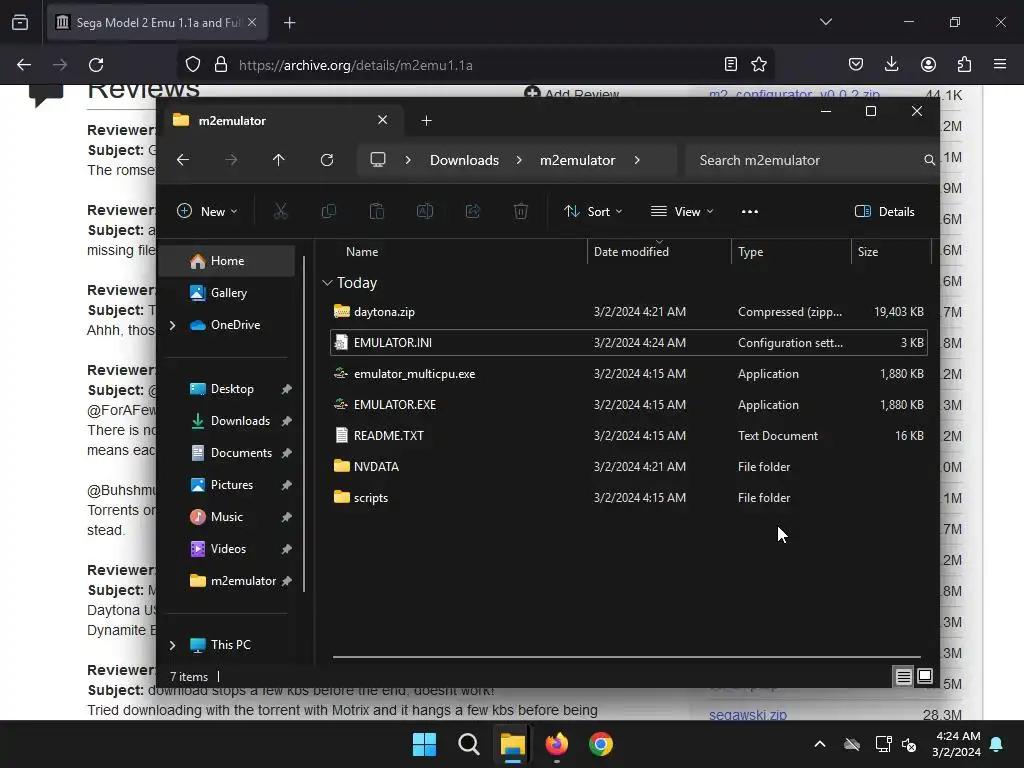
Task: Collapse the Today group
Action: tap(327, 283)
